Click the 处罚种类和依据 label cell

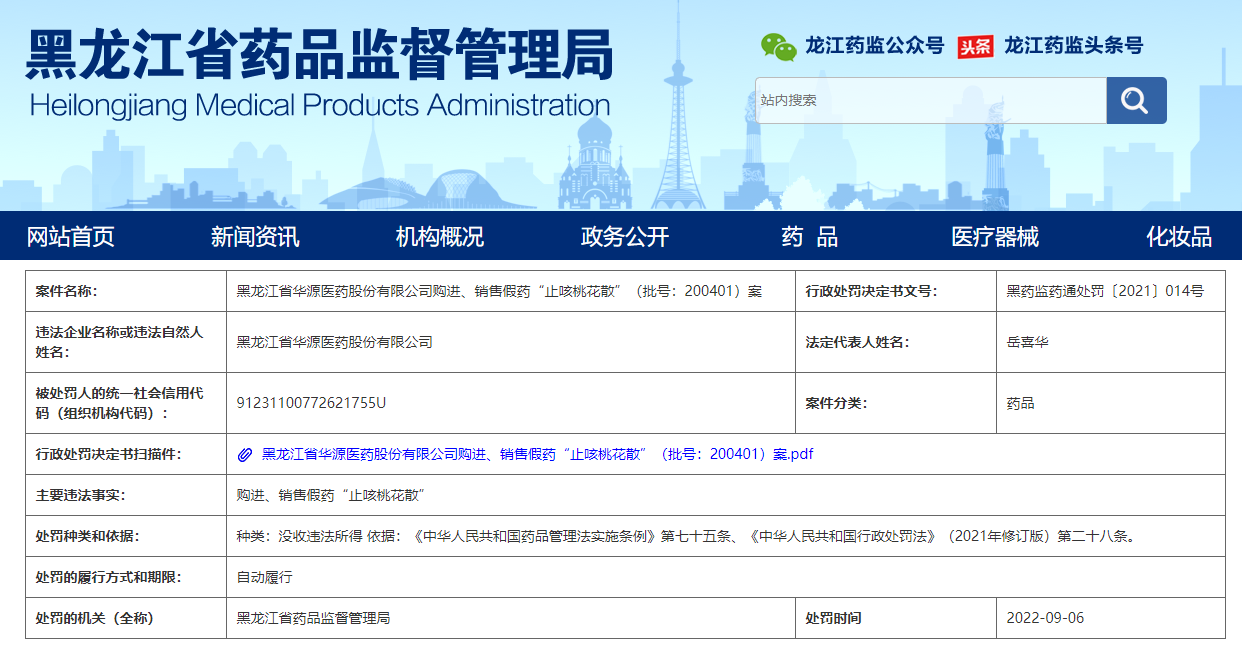click(x=126, y=536)
